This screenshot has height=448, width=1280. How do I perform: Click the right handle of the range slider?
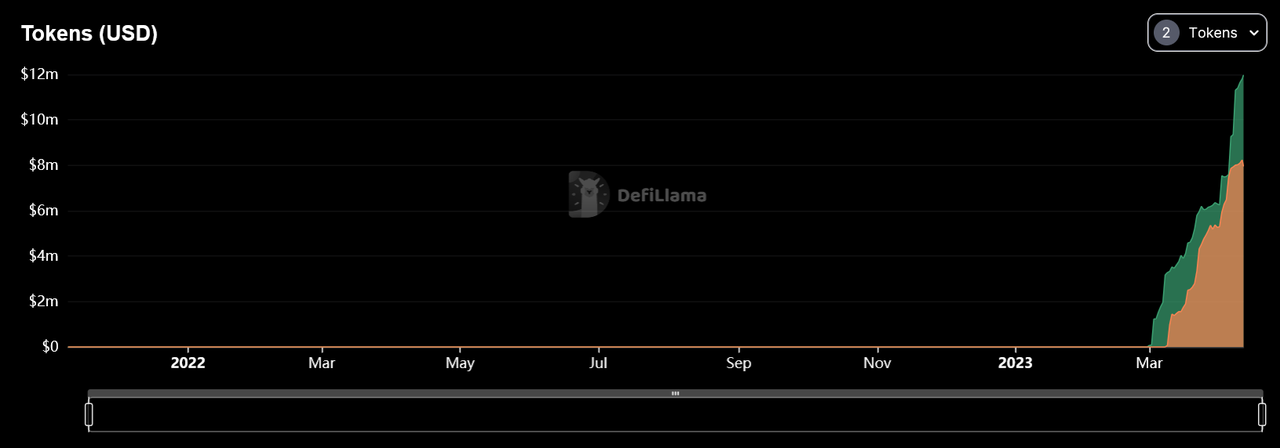pos(1262,413)
